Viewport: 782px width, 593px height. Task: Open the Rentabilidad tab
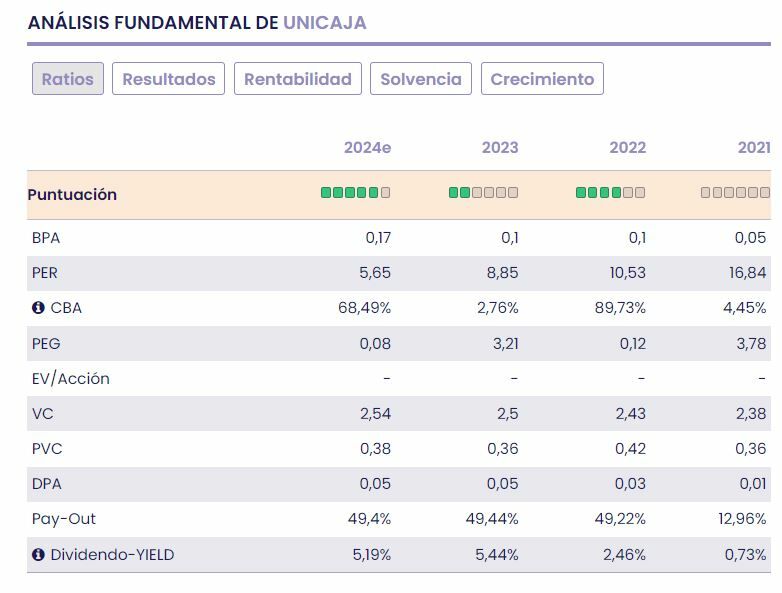pyautogui.click(x=298, y=79)
